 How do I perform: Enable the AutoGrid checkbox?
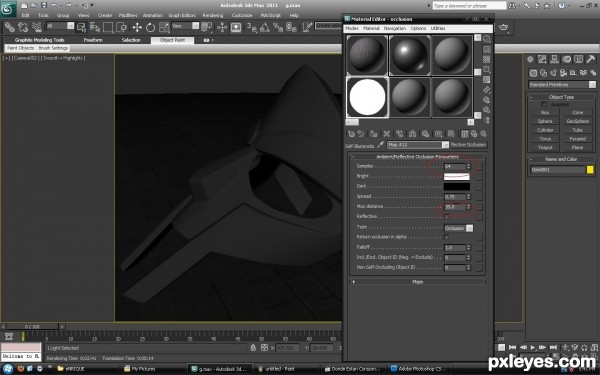(544, 104)
